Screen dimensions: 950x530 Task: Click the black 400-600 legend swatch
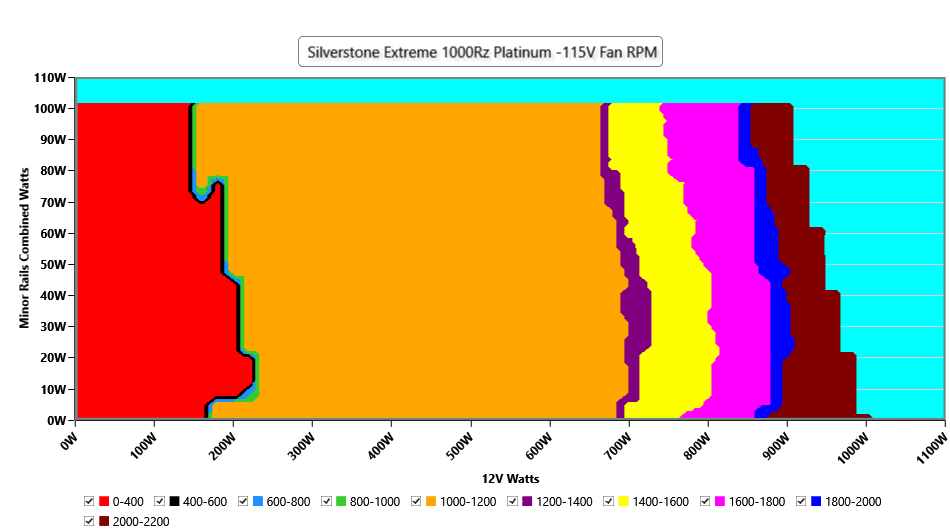[x=174, y=502]
